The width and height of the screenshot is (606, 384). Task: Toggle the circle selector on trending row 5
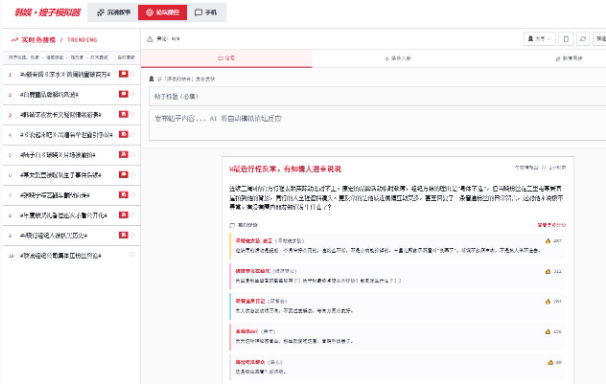point(133,154)
